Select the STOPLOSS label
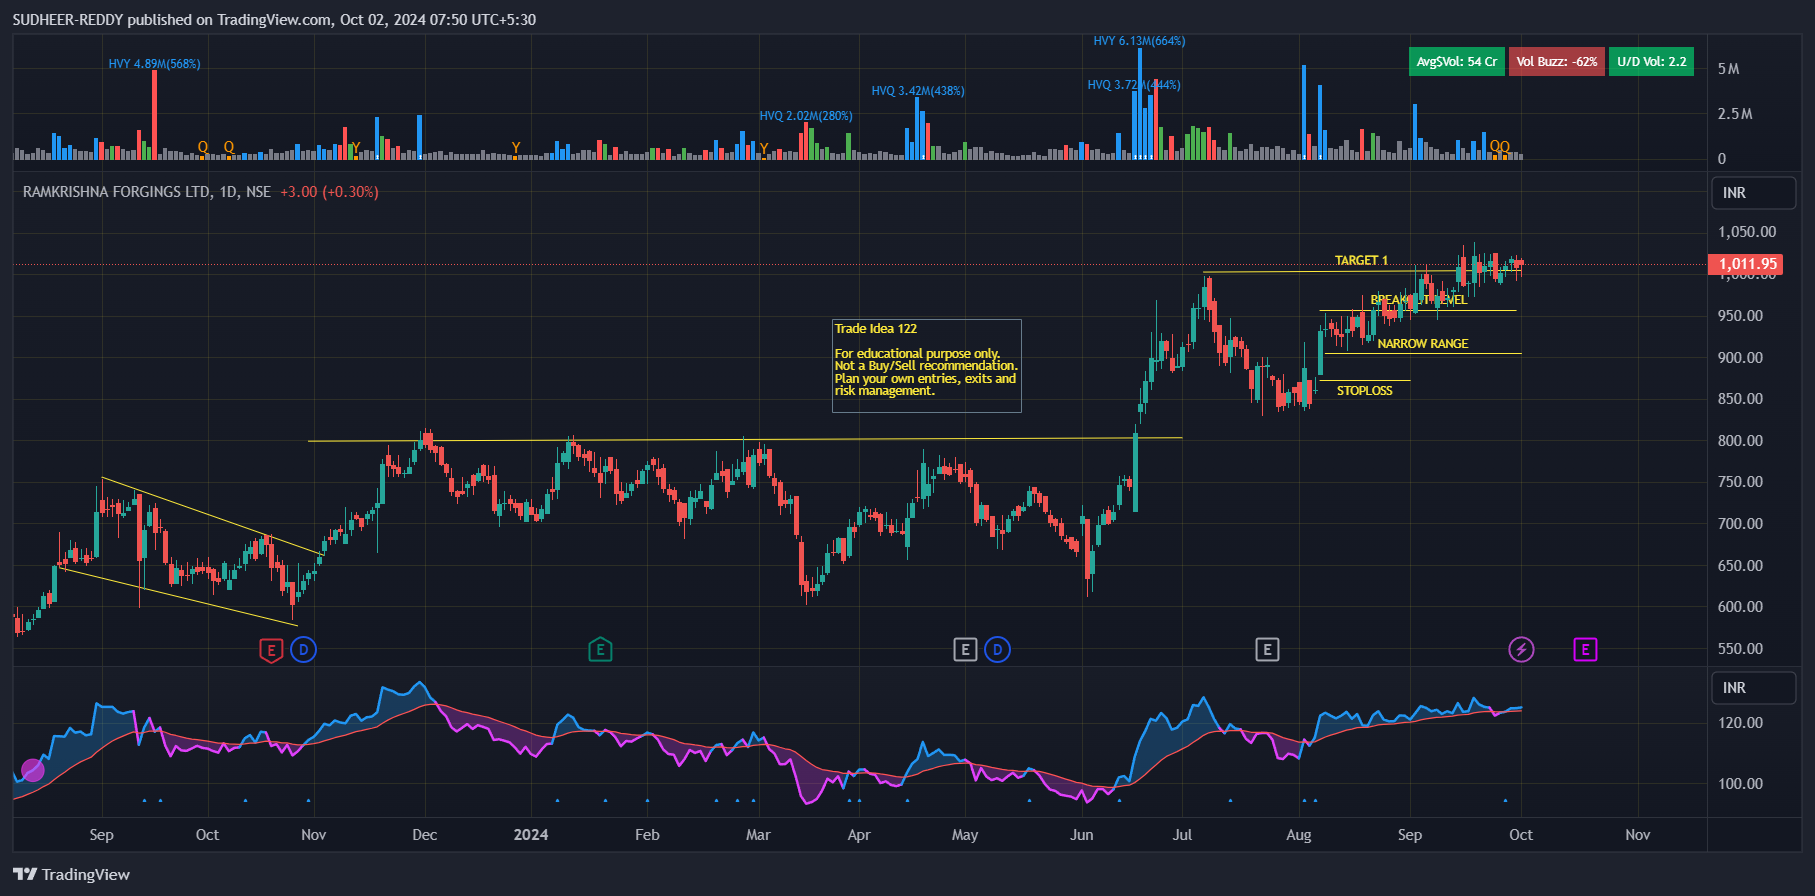The height and width of the screenshot is (896, 1815). (x=1365, y=391)
